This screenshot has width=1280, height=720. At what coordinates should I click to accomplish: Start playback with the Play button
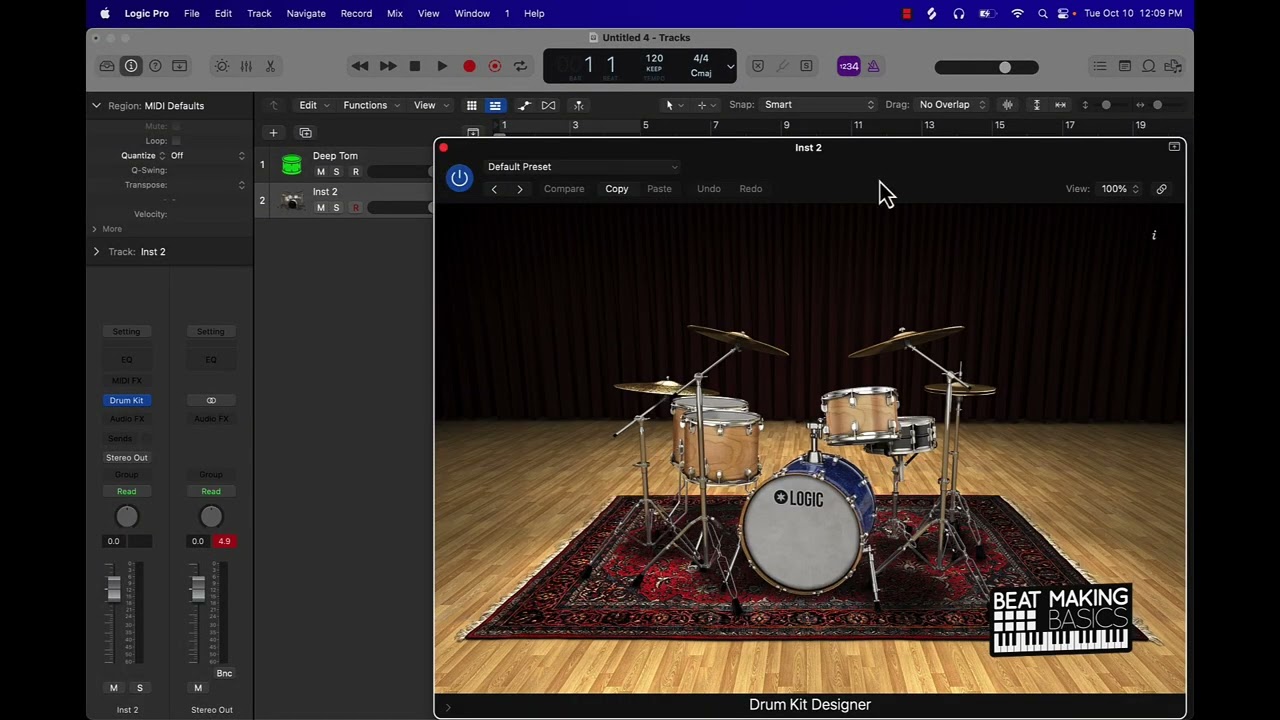[x=442, y=66]
